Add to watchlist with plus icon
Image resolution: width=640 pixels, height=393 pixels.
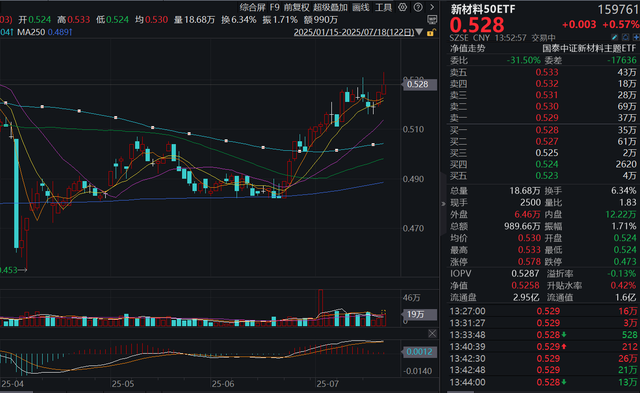click(636, 38)
